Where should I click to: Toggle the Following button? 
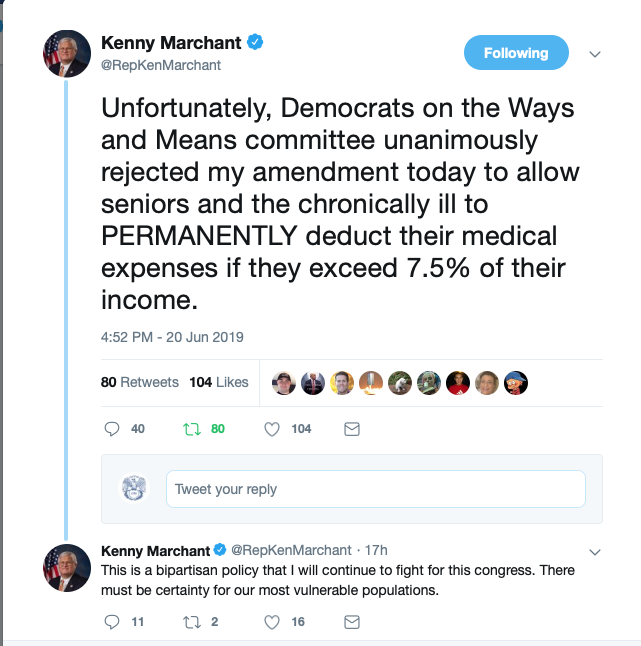516,53
